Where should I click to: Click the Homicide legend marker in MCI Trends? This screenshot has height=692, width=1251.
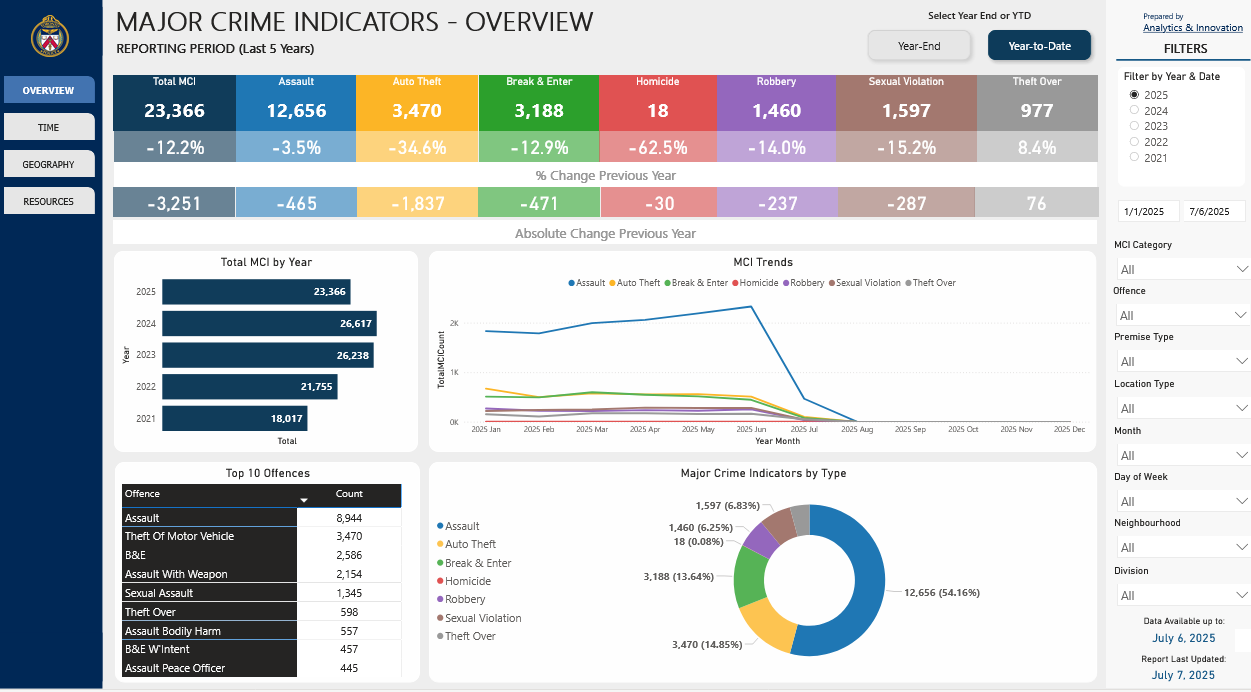coord(735,283)
